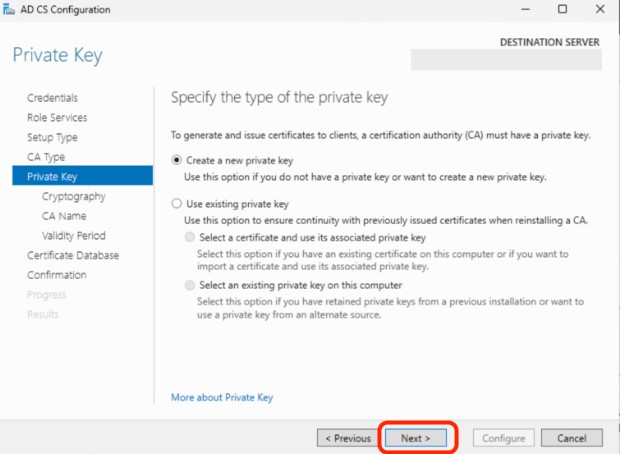Select Private Key in navigation pane
622x454 pixels.
(52, 177)
